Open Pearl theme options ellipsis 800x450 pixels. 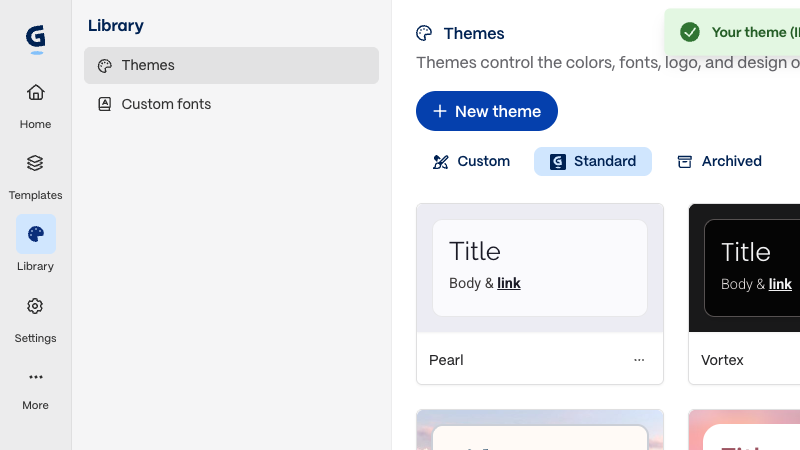[639, 360]
